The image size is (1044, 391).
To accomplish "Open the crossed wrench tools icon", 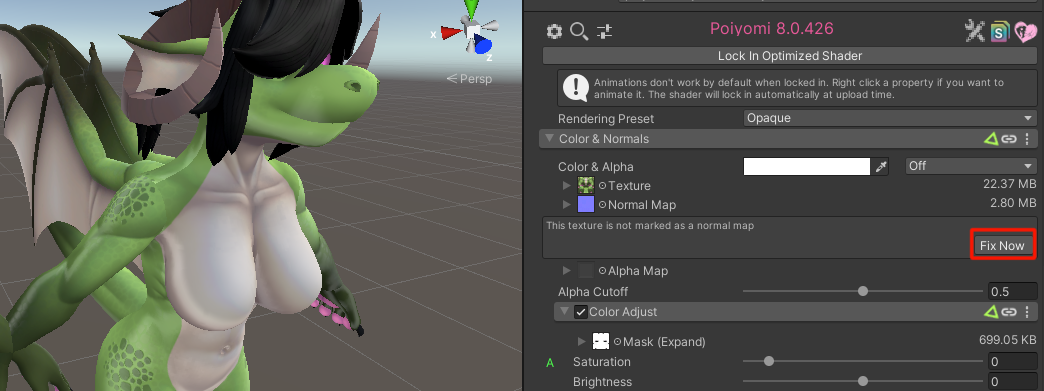I will [x=975, y=31].
